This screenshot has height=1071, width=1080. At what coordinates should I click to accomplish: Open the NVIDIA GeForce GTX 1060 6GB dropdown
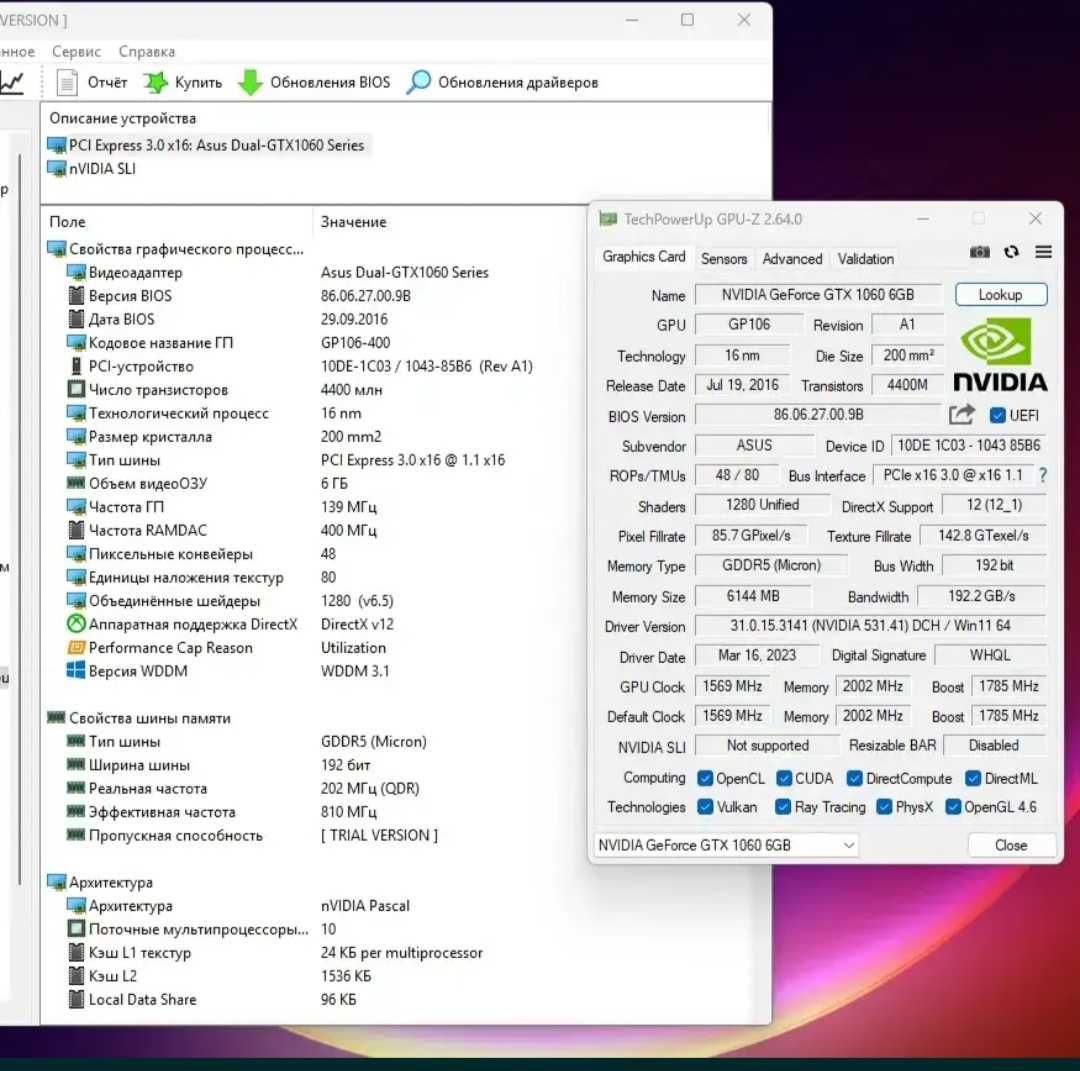point(726,845)
